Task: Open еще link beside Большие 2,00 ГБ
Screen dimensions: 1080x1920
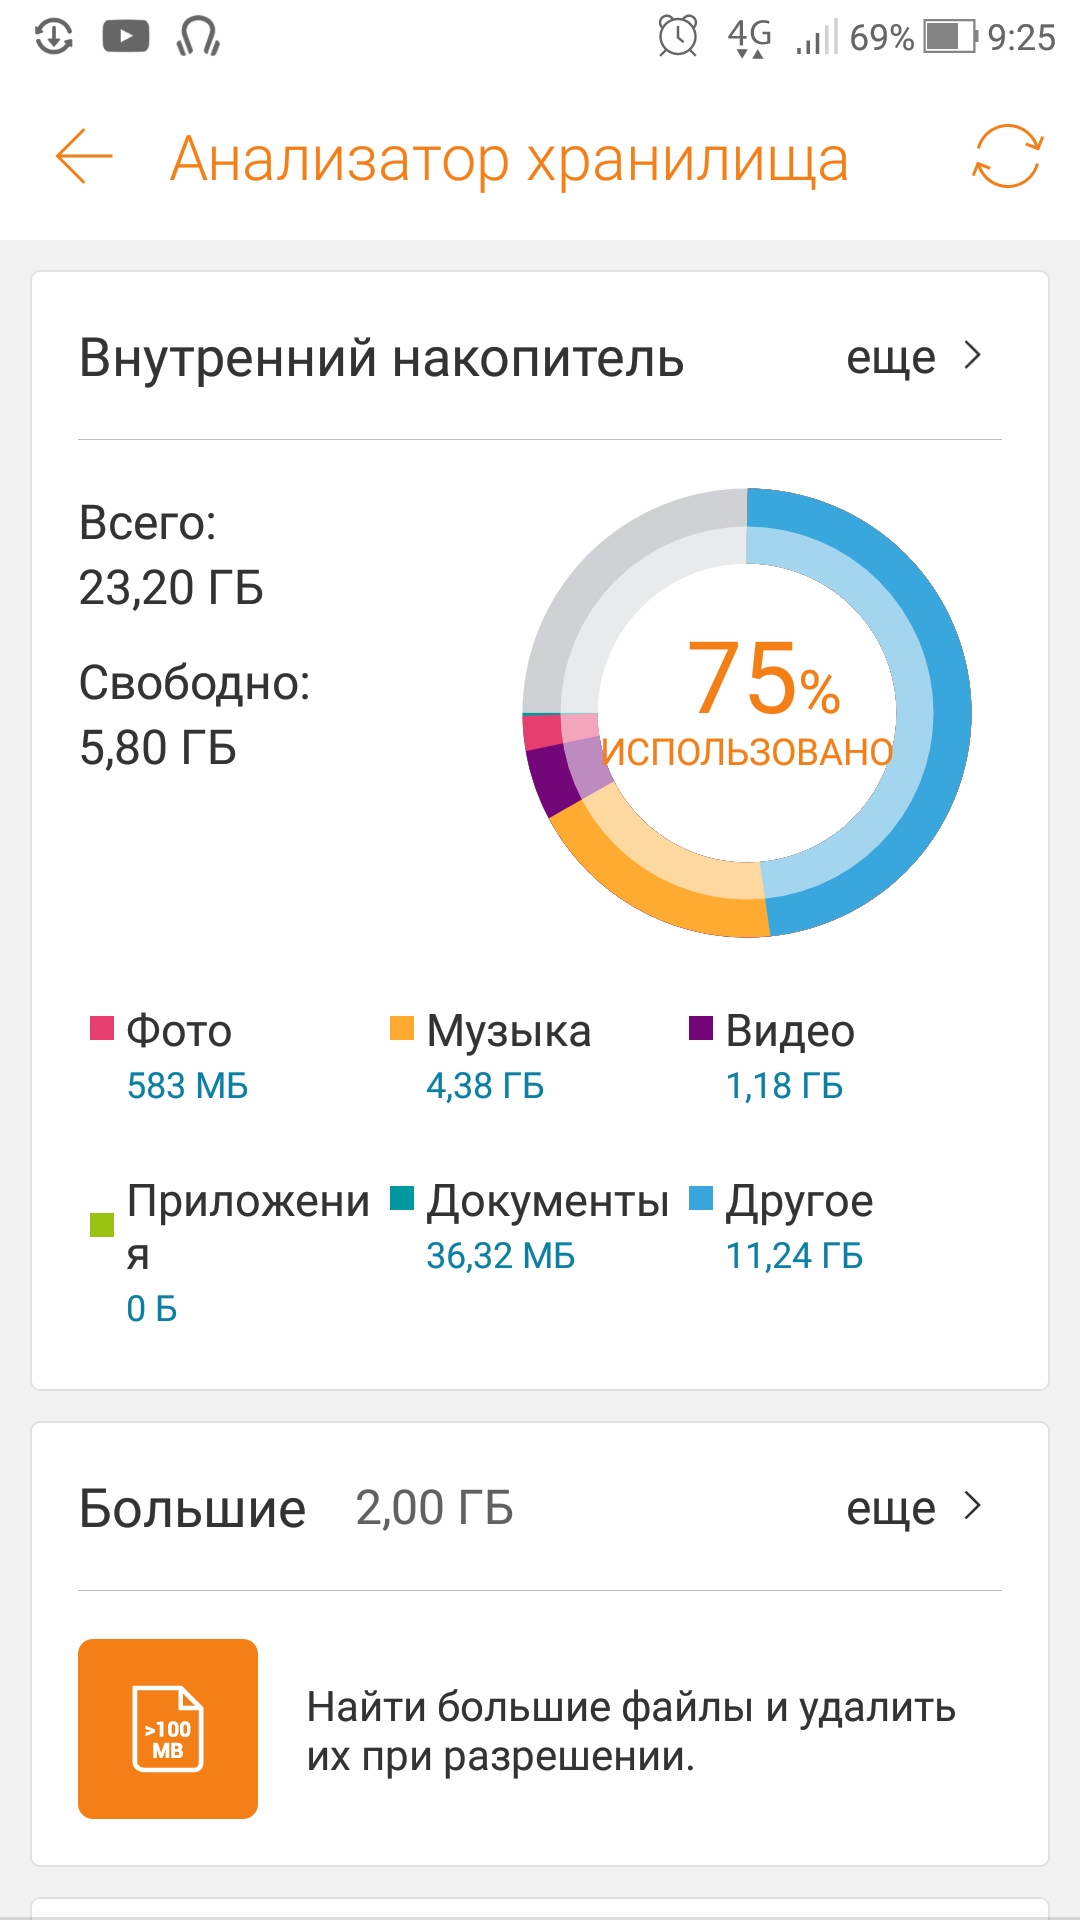Action: click(x=891, y=1508)
